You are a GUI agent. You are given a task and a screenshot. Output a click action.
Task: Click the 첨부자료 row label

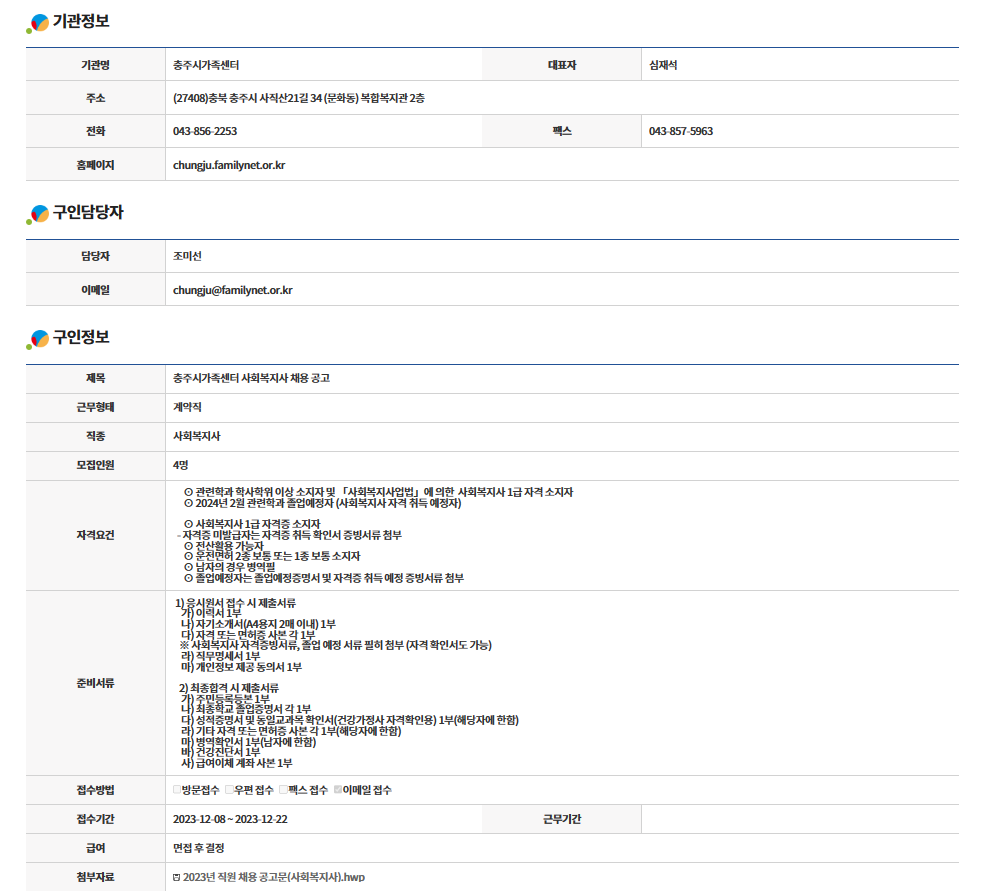95,877
